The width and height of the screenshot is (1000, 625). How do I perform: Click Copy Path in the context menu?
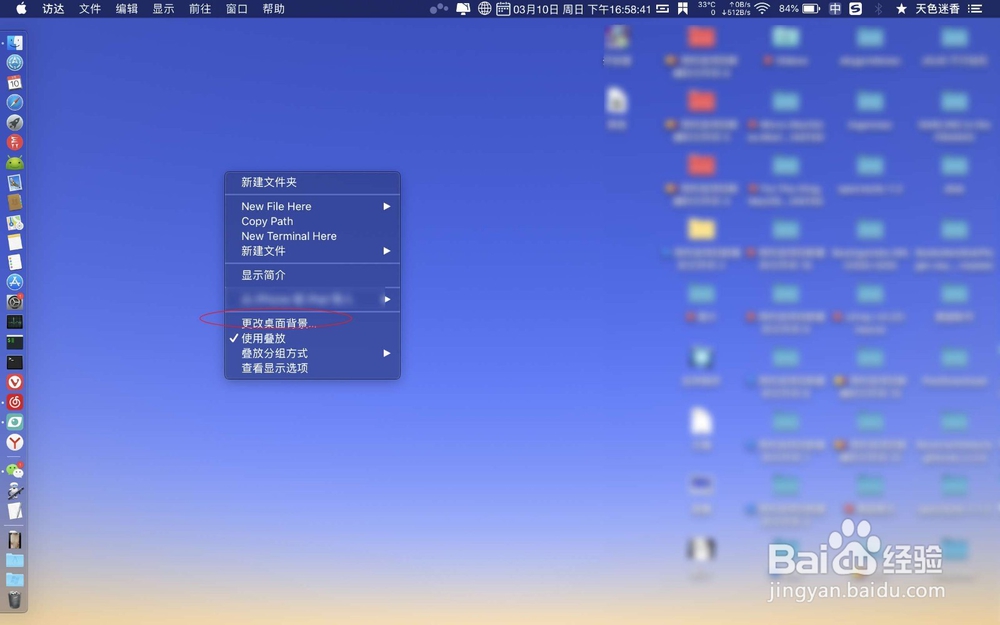(x=267, y=221)
